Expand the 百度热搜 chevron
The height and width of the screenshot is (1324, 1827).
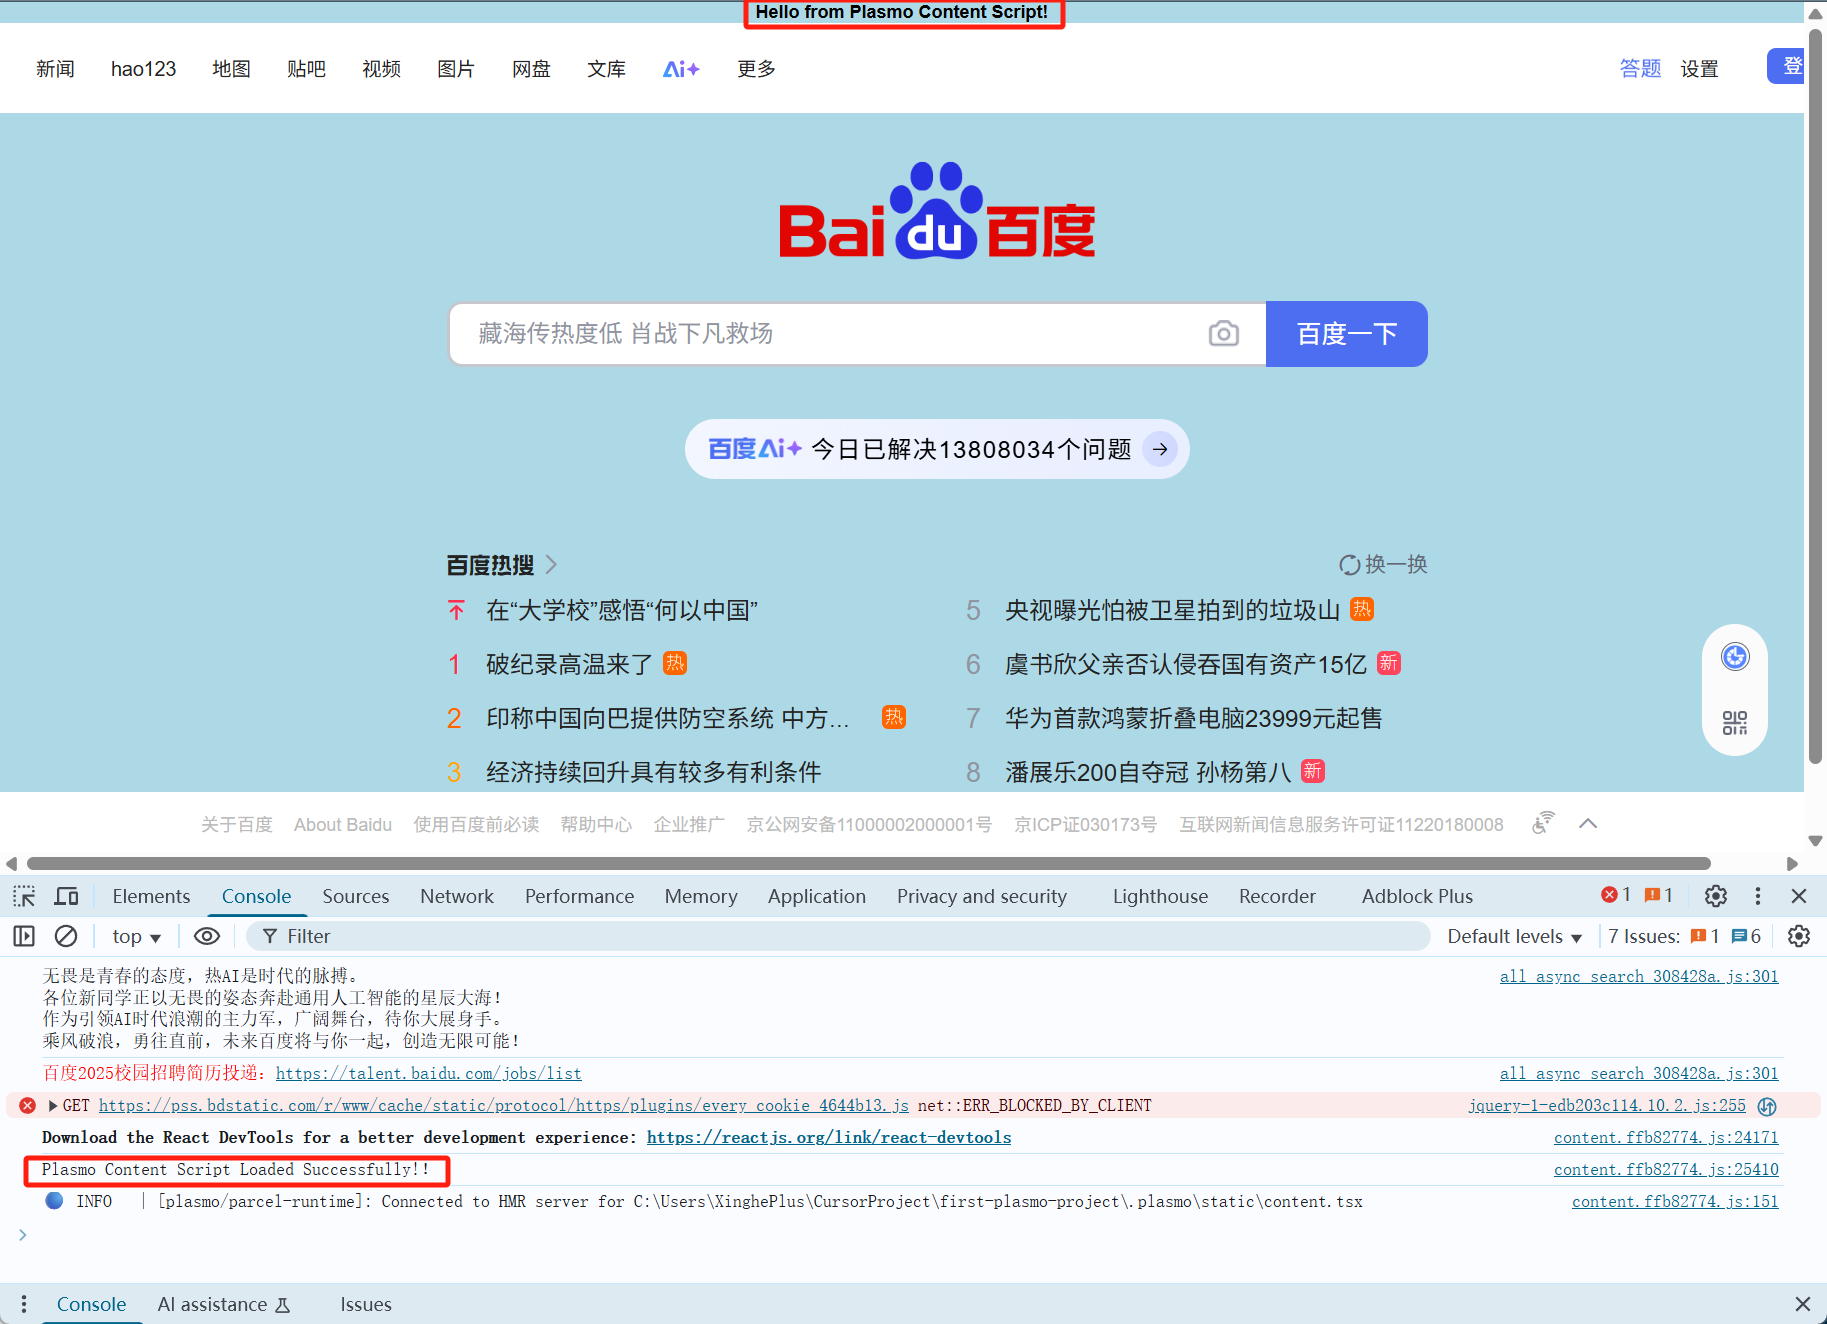click(x=551, y=565)
